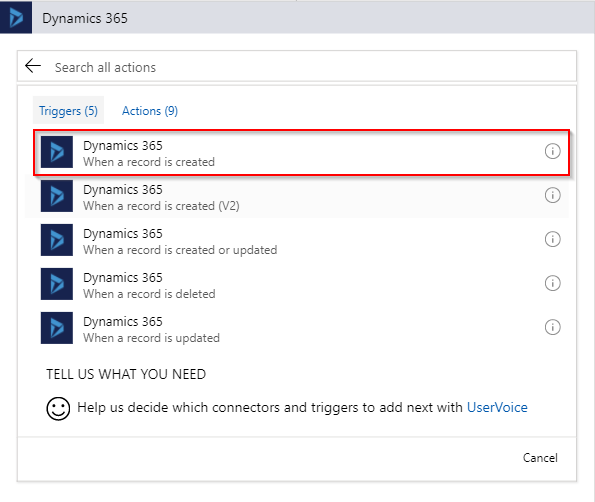
Task: Click the back arrow in search bar
Action: tap(33, 66)
